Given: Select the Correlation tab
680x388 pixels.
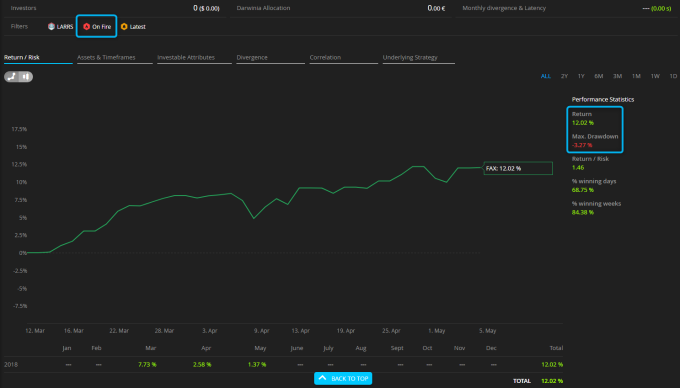Looking at the screenshot, I should tap(325, 57).
